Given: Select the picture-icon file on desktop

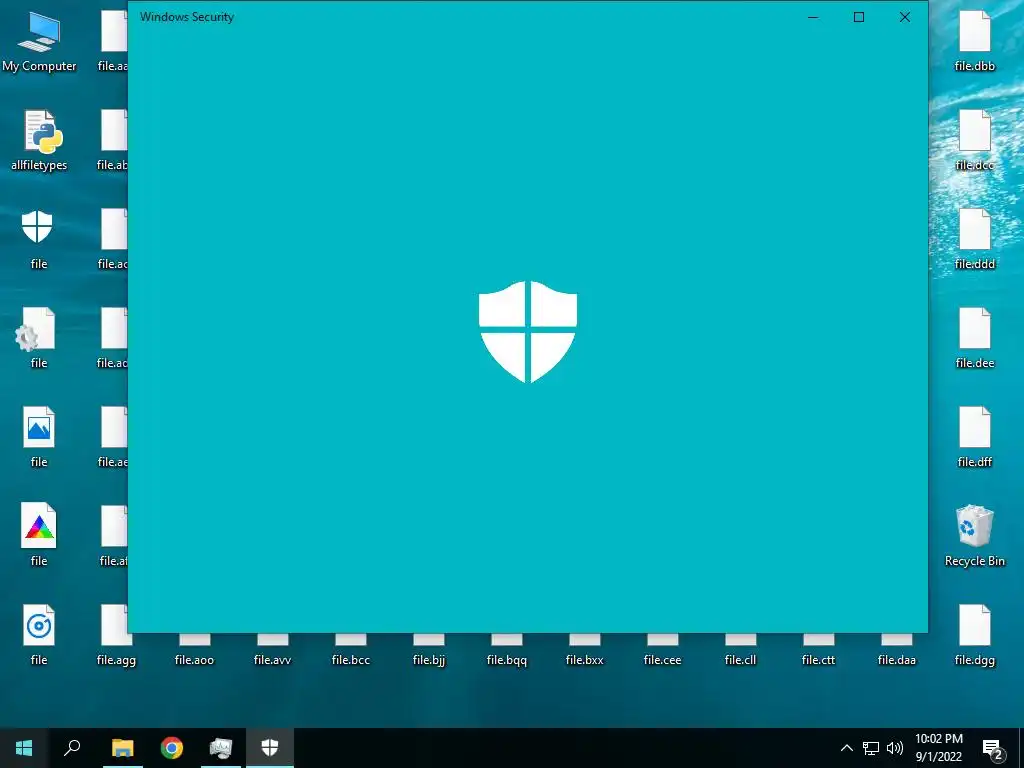Looking at the screenshot, I should [39, 437].
